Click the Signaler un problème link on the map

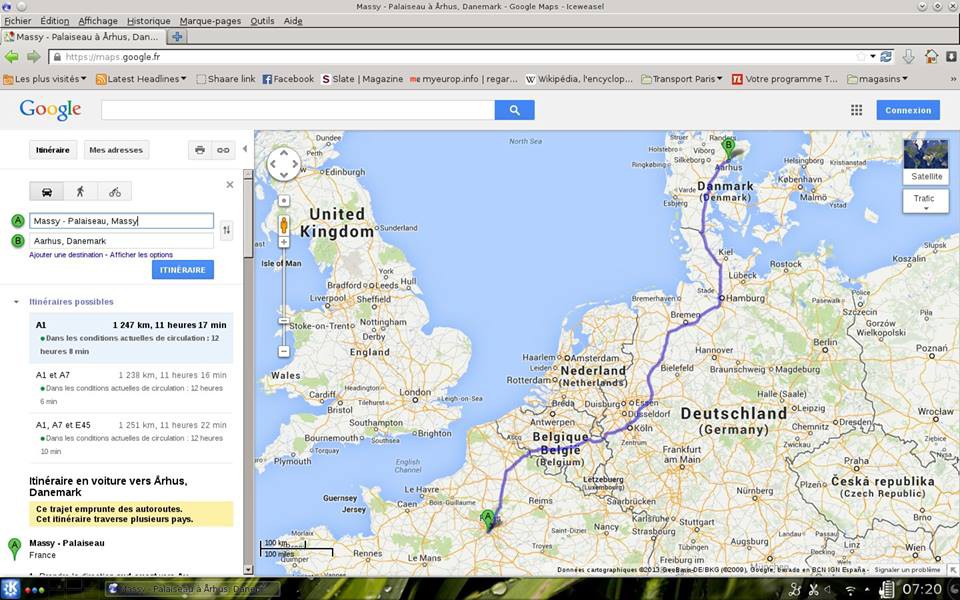tap(907, 570)
